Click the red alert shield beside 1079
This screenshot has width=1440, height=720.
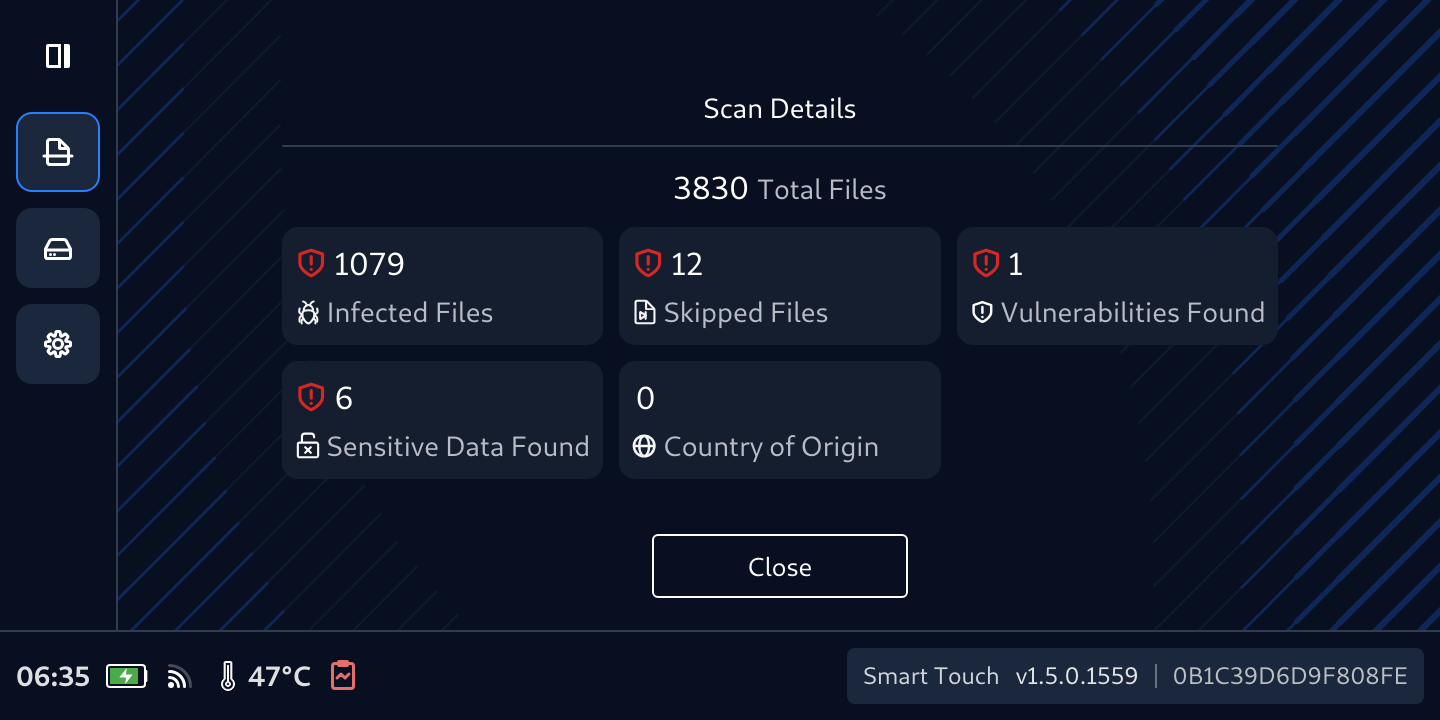pyautogui.click(x=311, y=263)
